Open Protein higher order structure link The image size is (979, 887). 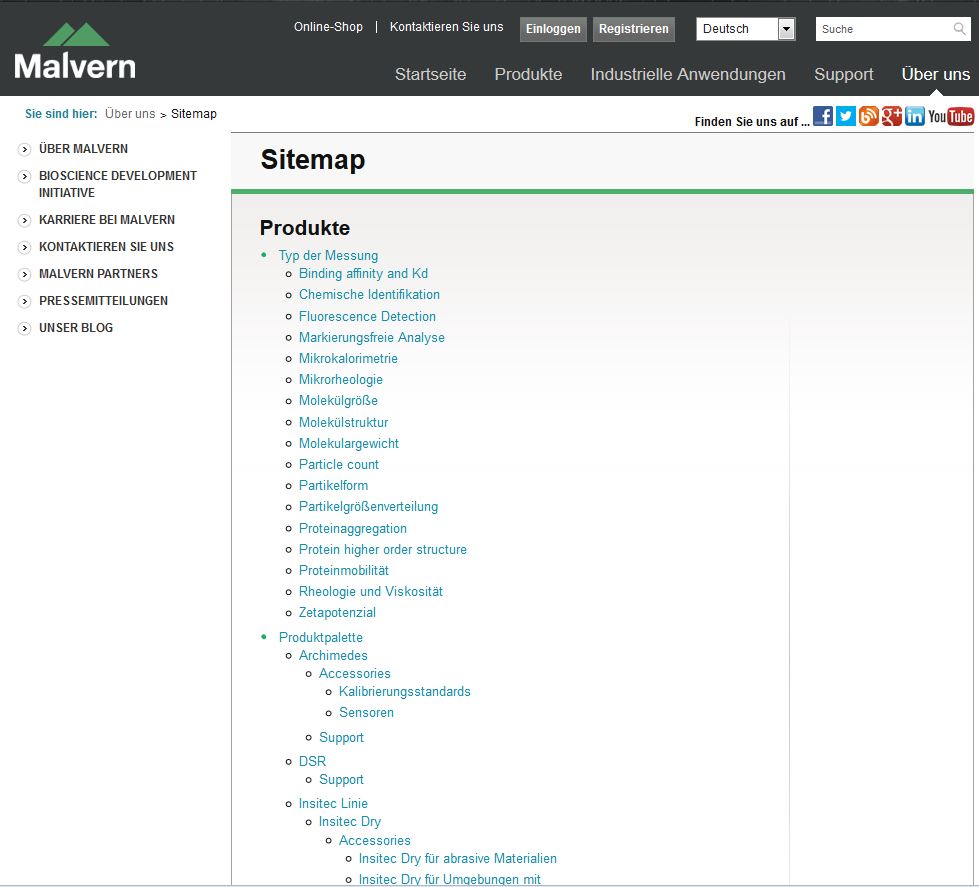pos(383,550)
